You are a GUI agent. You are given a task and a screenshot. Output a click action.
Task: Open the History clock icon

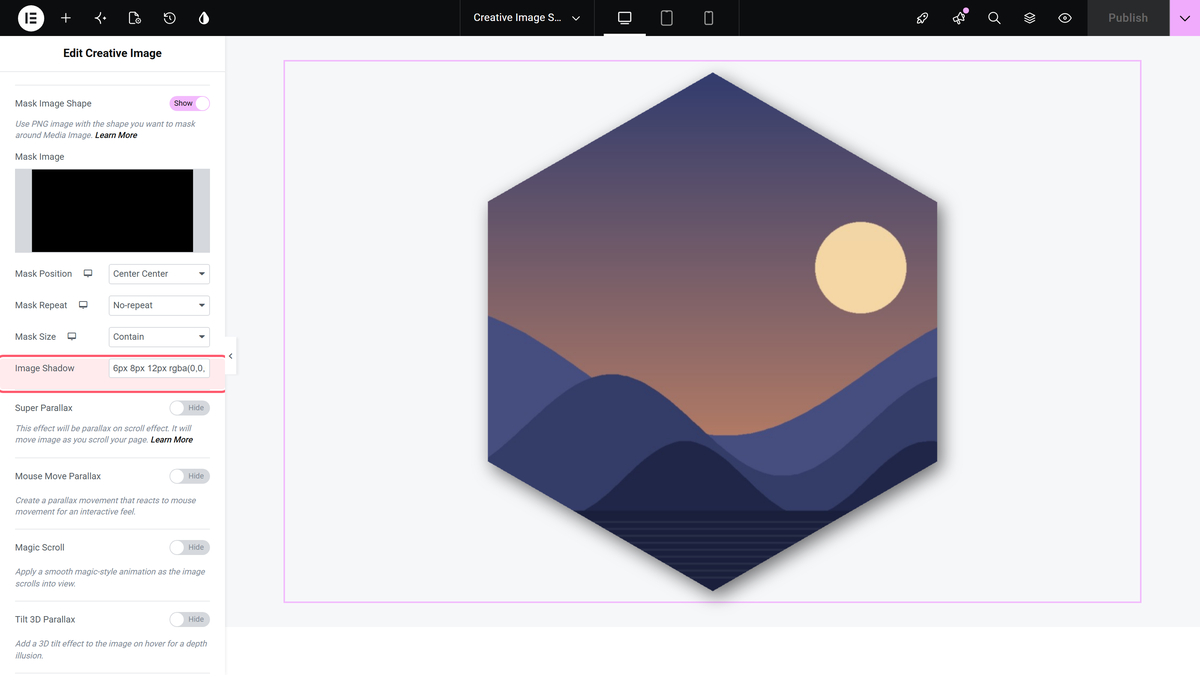170,18
